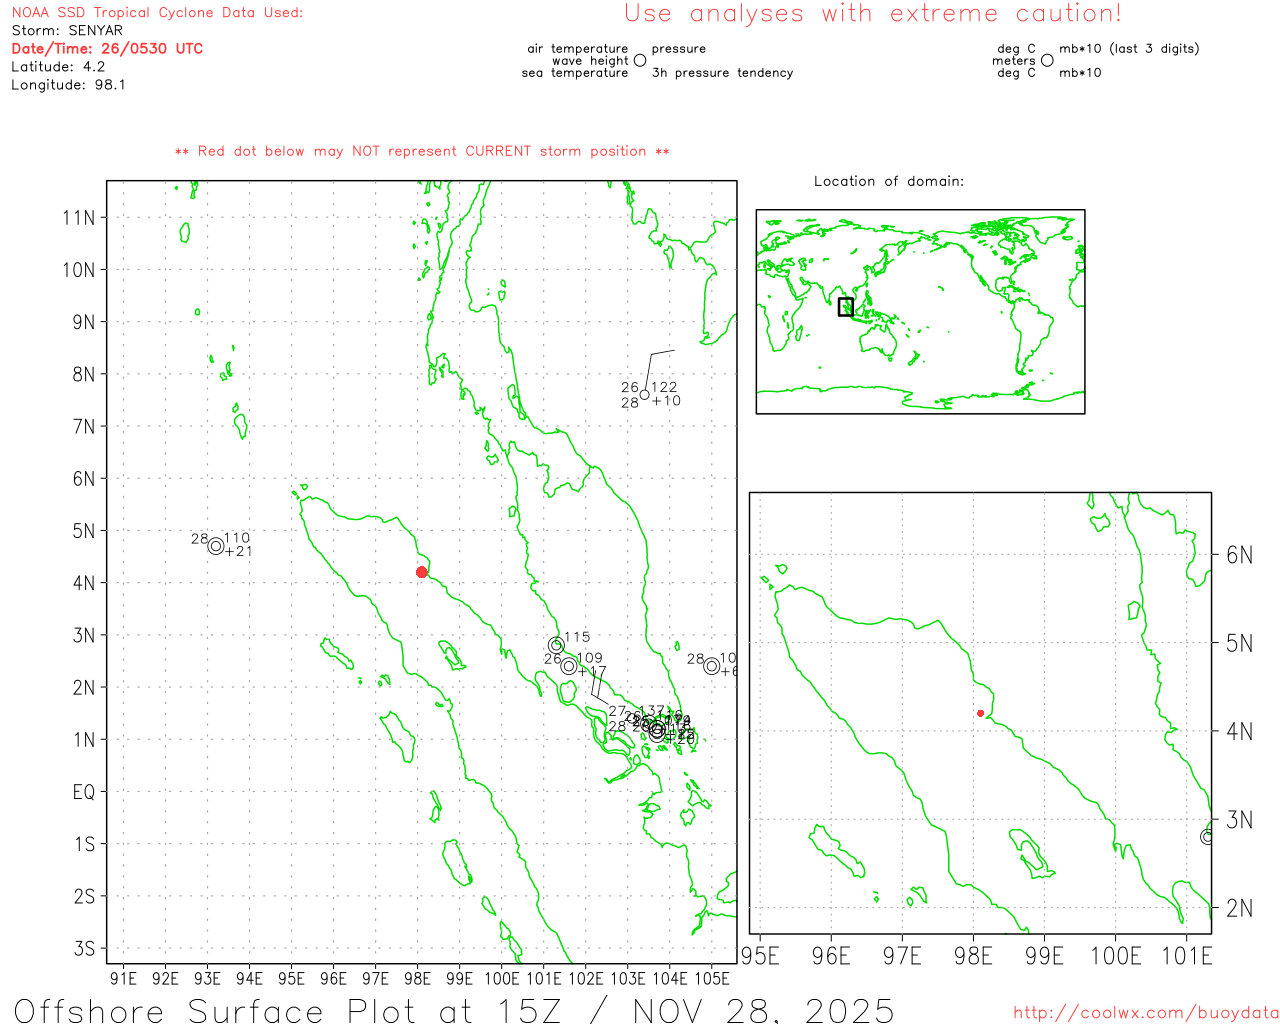
Task: Click the buoy marker labeled 109 +17
Action: click(x=569, y=666)
